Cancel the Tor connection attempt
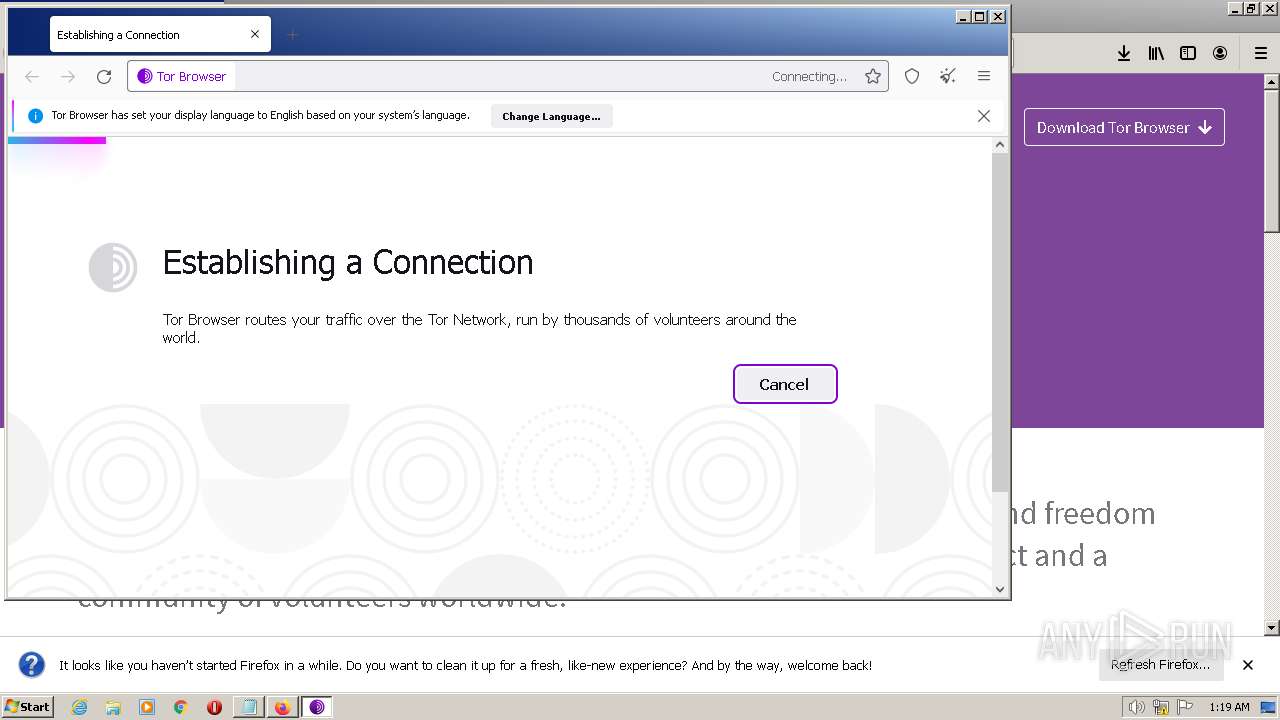This screenshot has height=720, width=1280. pyautogui.click(x=785, y=384)
